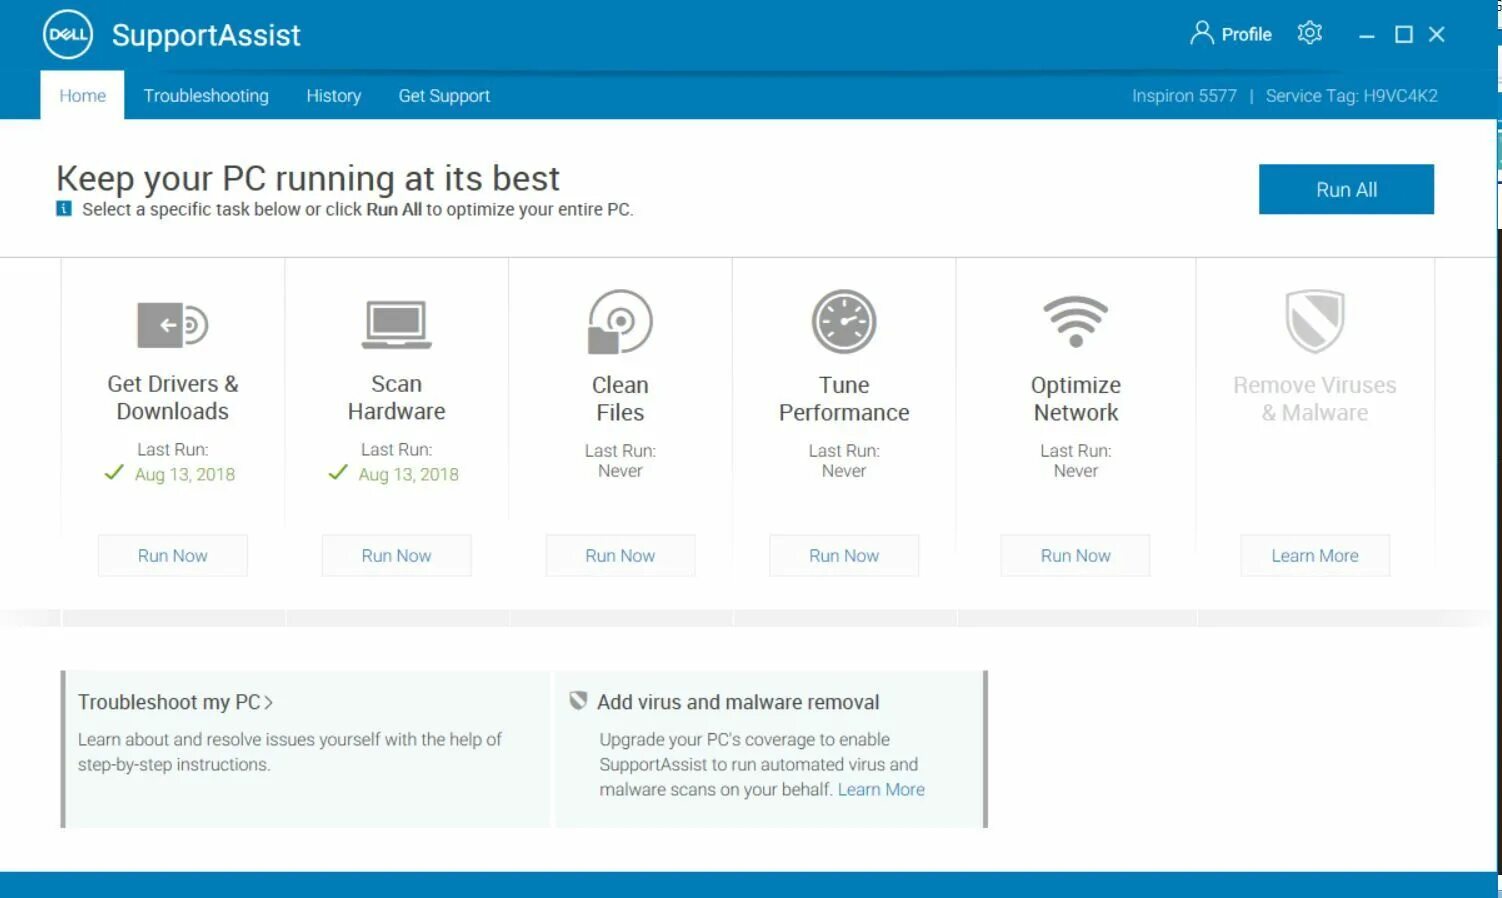This screenshot has height=898, width=1502.
Task: Click Tune Performance label
Action: point(844,398)
